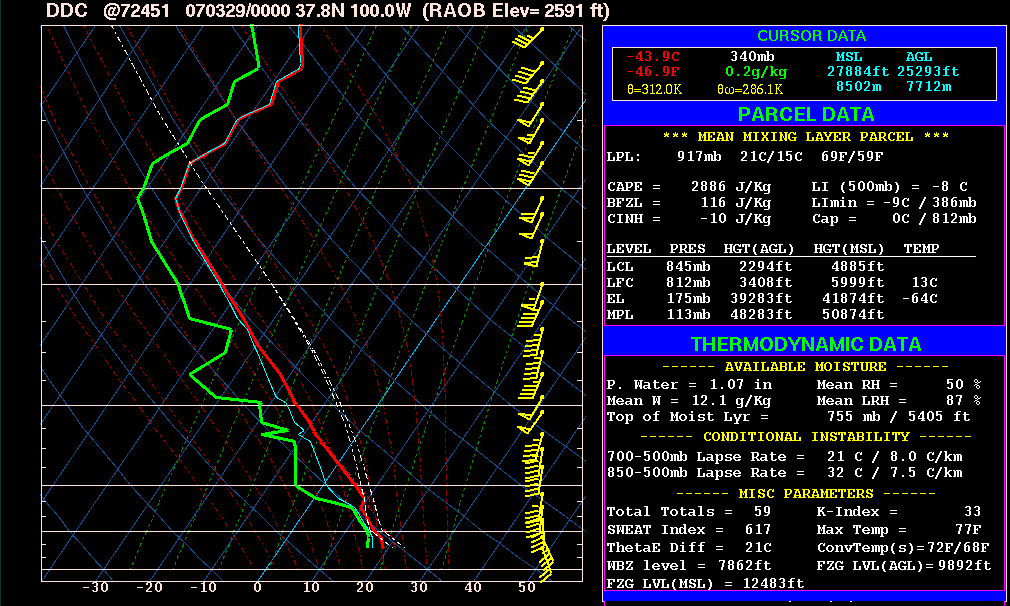Click the 850-500mb Lapse Rate line
This screenshot has height=606, width=1010.
pyautogui.click(x=785, y=473)
